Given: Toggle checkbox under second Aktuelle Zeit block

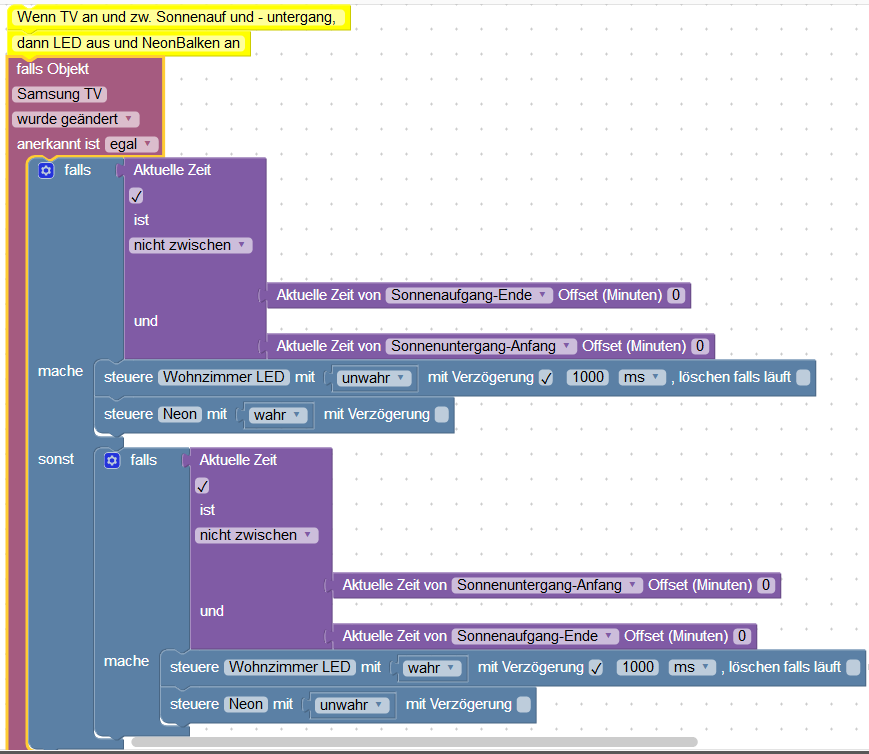Looking at the screenshot, I should pos(202,486).
